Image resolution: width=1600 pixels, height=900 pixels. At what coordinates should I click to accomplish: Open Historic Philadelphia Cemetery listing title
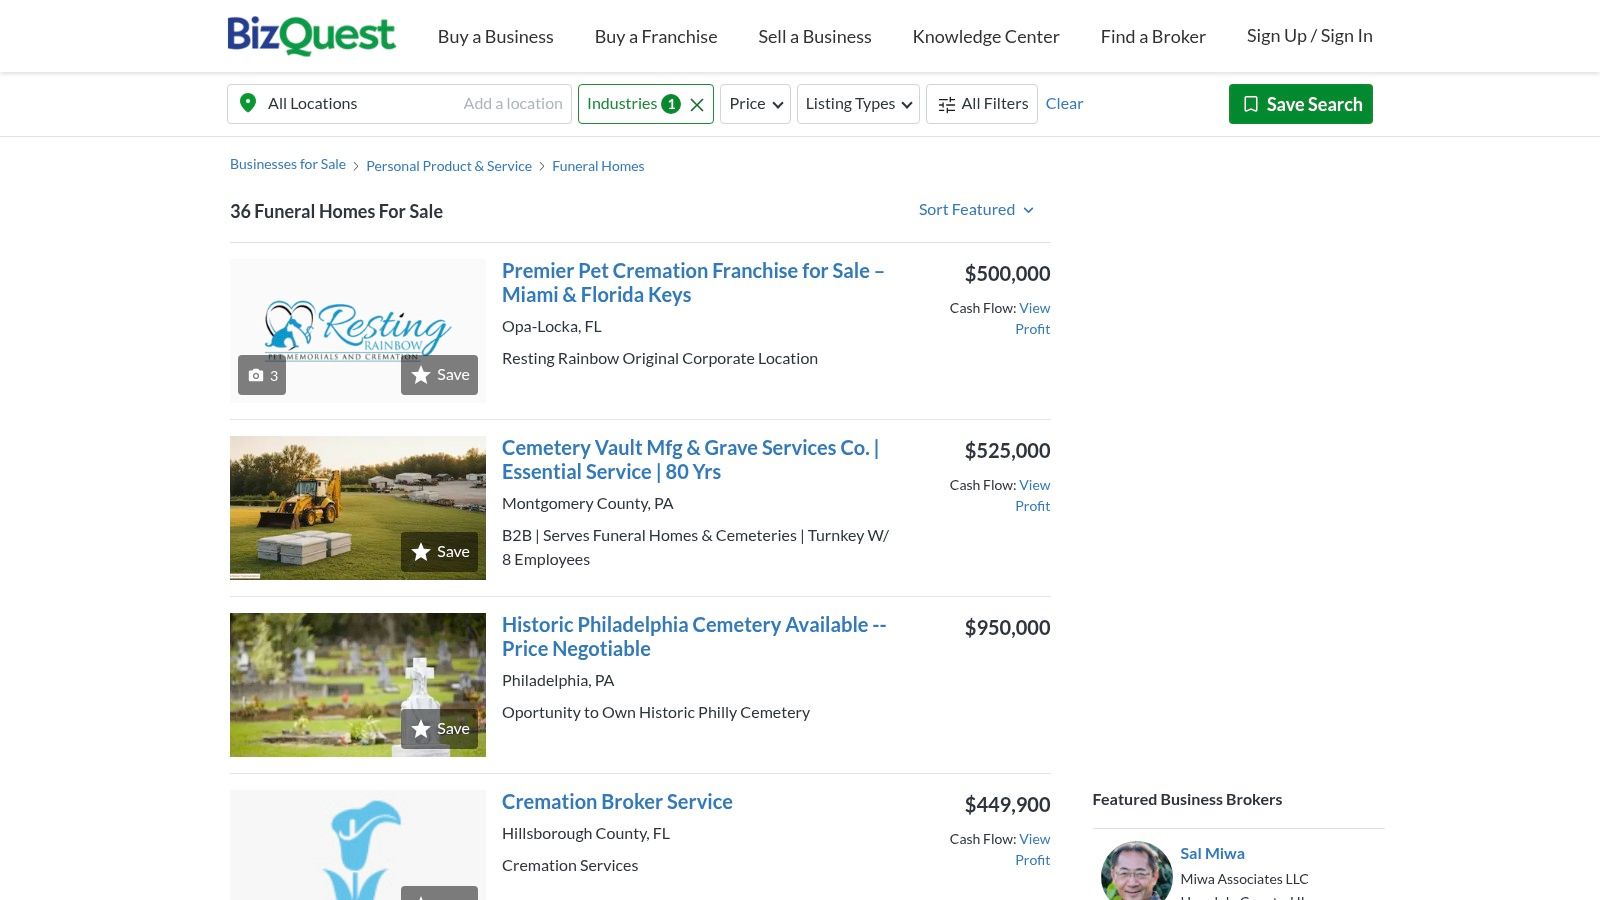coord(694,636)
